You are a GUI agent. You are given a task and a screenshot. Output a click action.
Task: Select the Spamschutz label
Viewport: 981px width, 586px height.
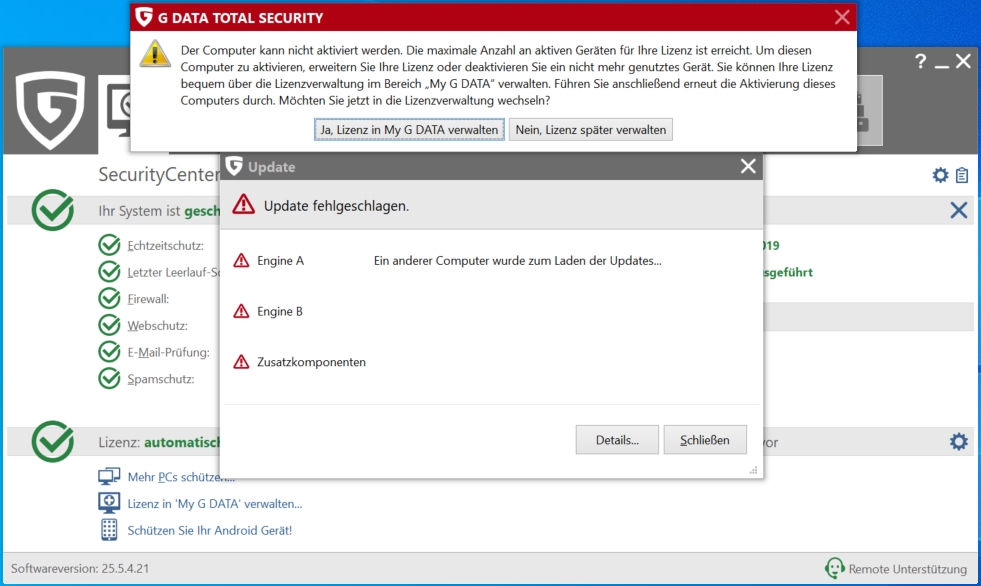[x=161, y=379]
